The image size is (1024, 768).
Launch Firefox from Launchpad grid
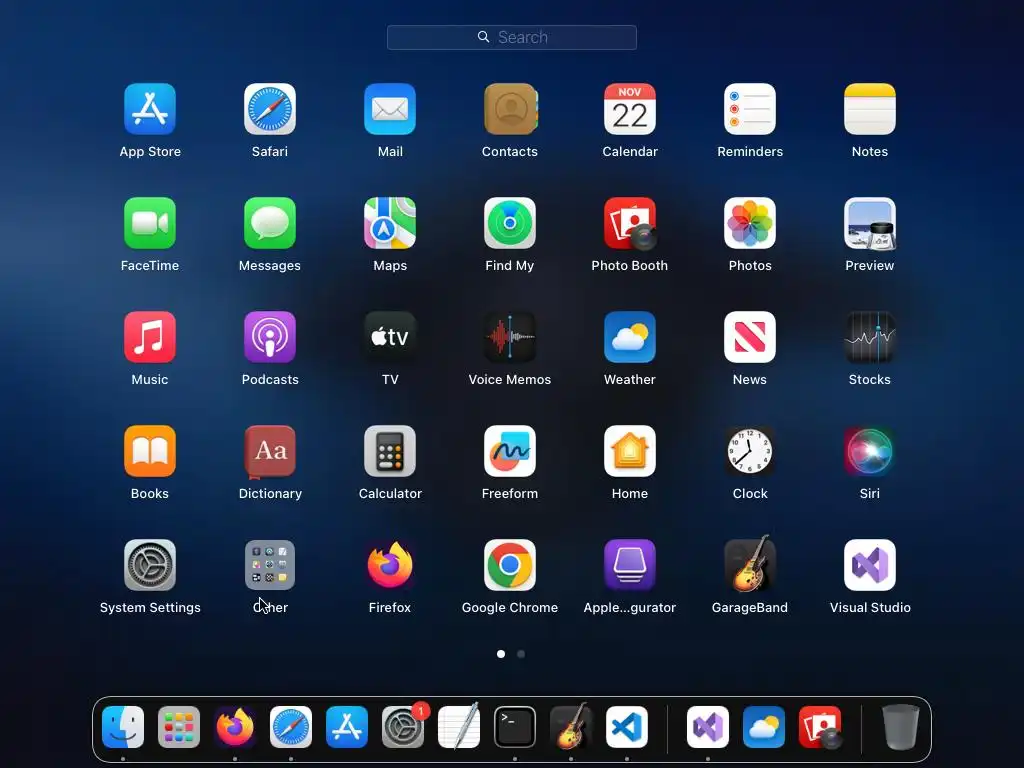390,565
